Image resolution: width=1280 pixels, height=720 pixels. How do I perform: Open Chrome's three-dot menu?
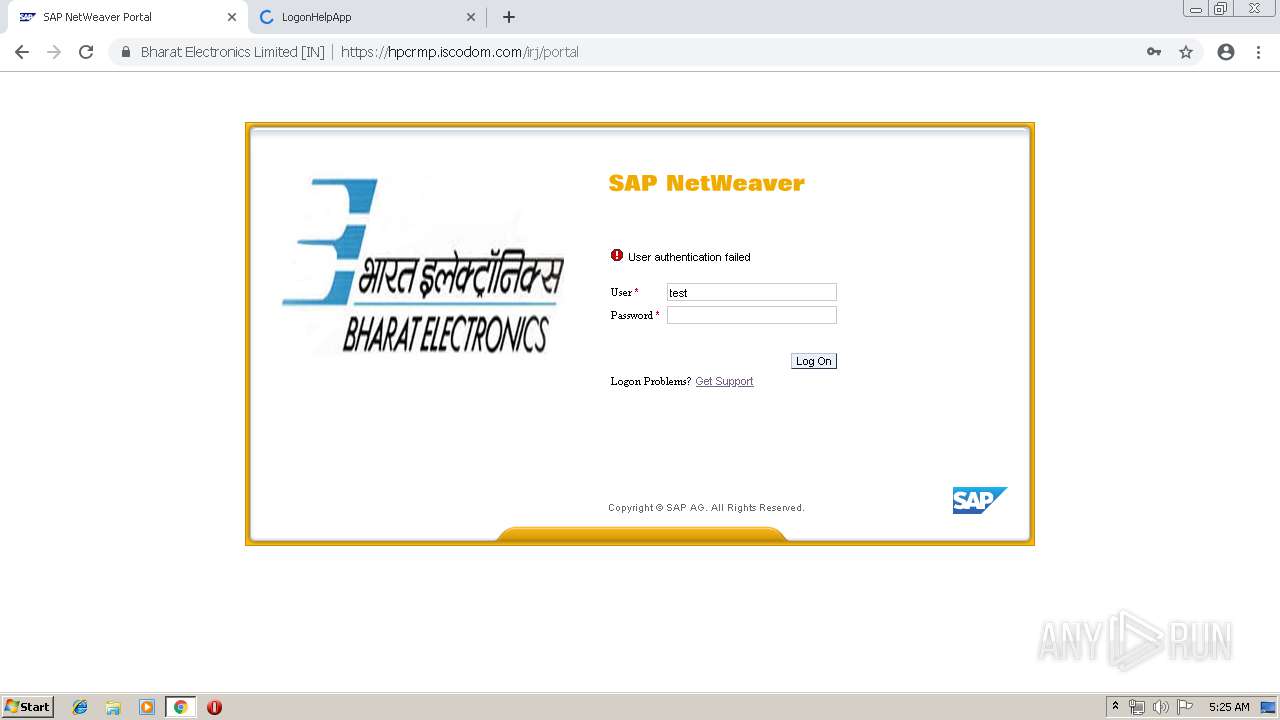pyautogui.click(x=1258, y=52)
